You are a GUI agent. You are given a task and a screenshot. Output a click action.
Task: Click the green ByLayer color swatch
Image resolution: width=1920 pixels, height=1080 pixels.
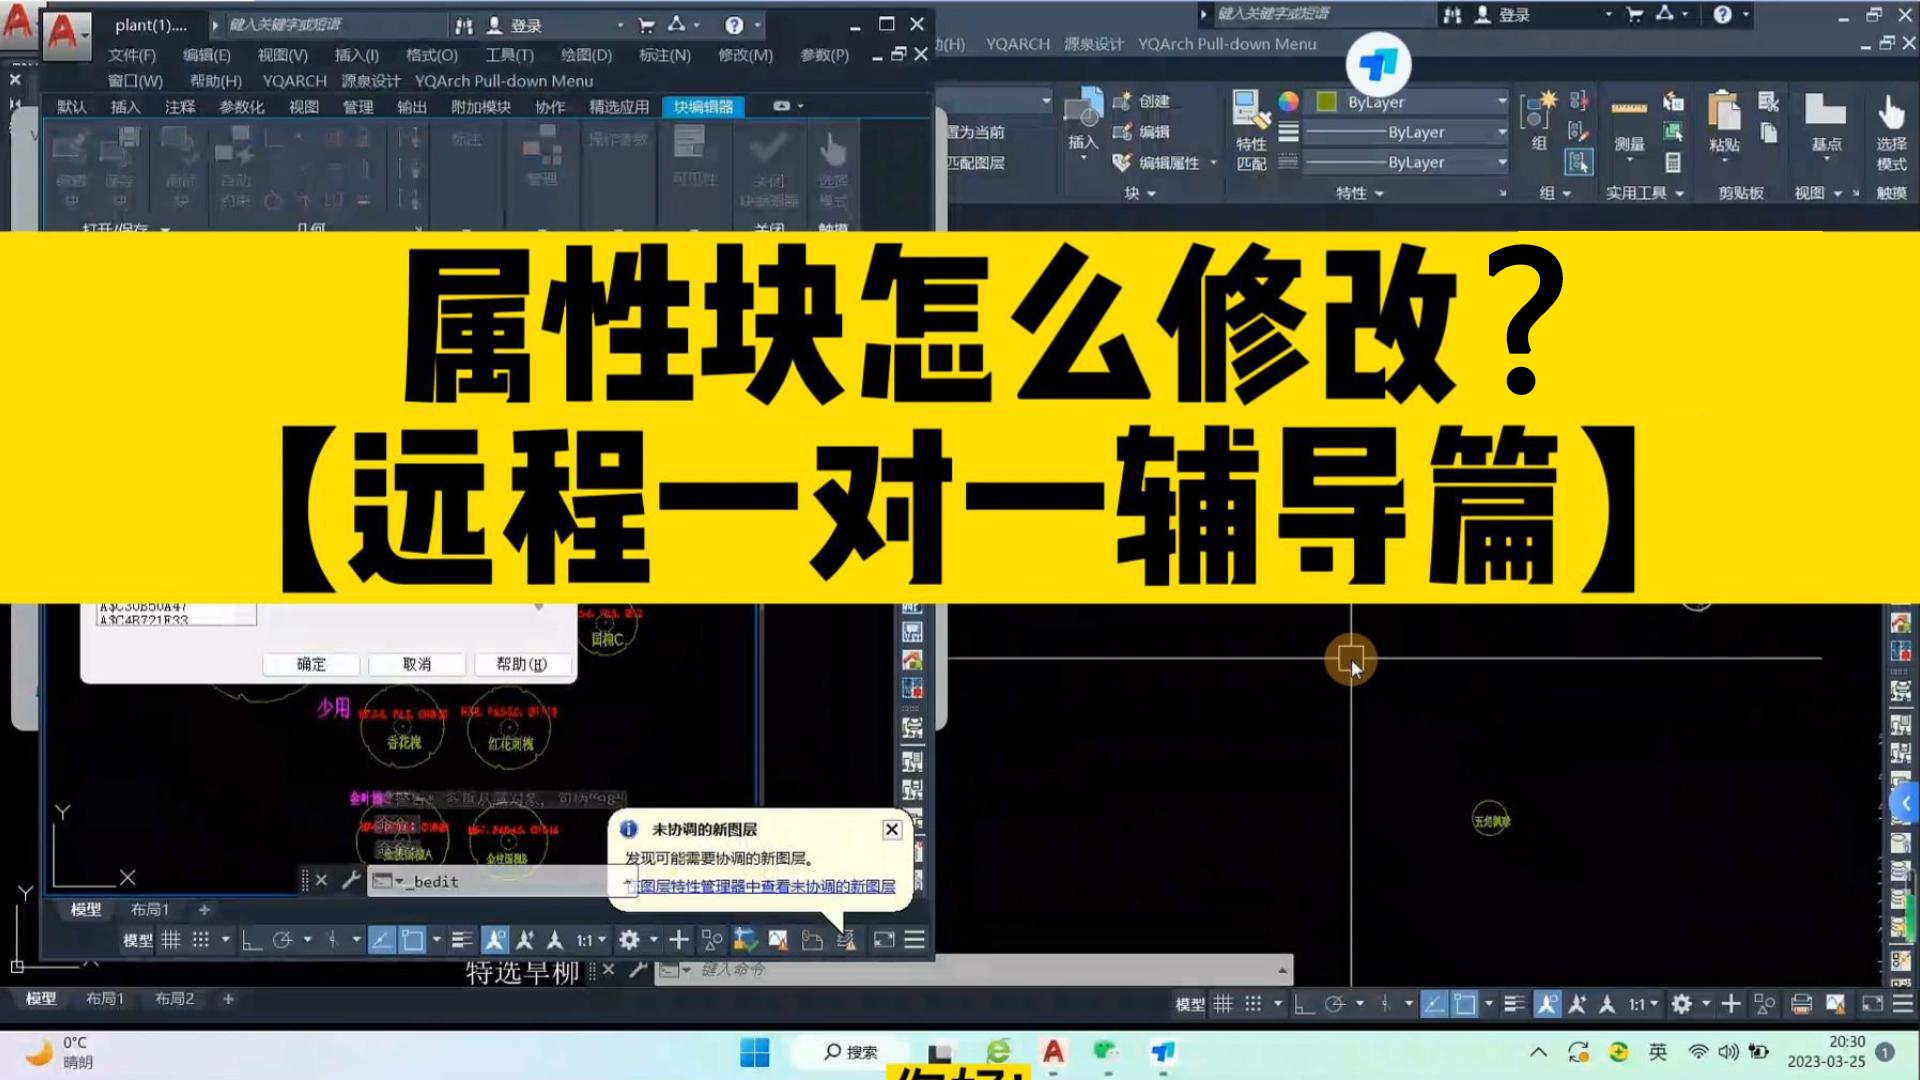point(1326,101)
